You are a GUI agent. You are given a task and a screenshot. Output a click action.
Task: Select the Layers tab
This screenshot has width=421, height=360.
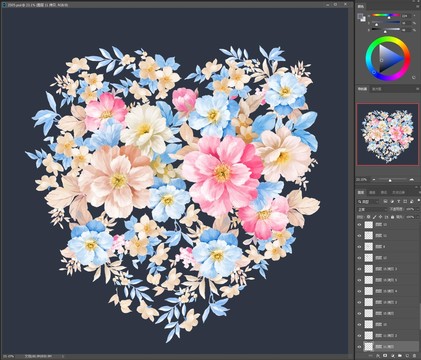(x=361, y=193)
